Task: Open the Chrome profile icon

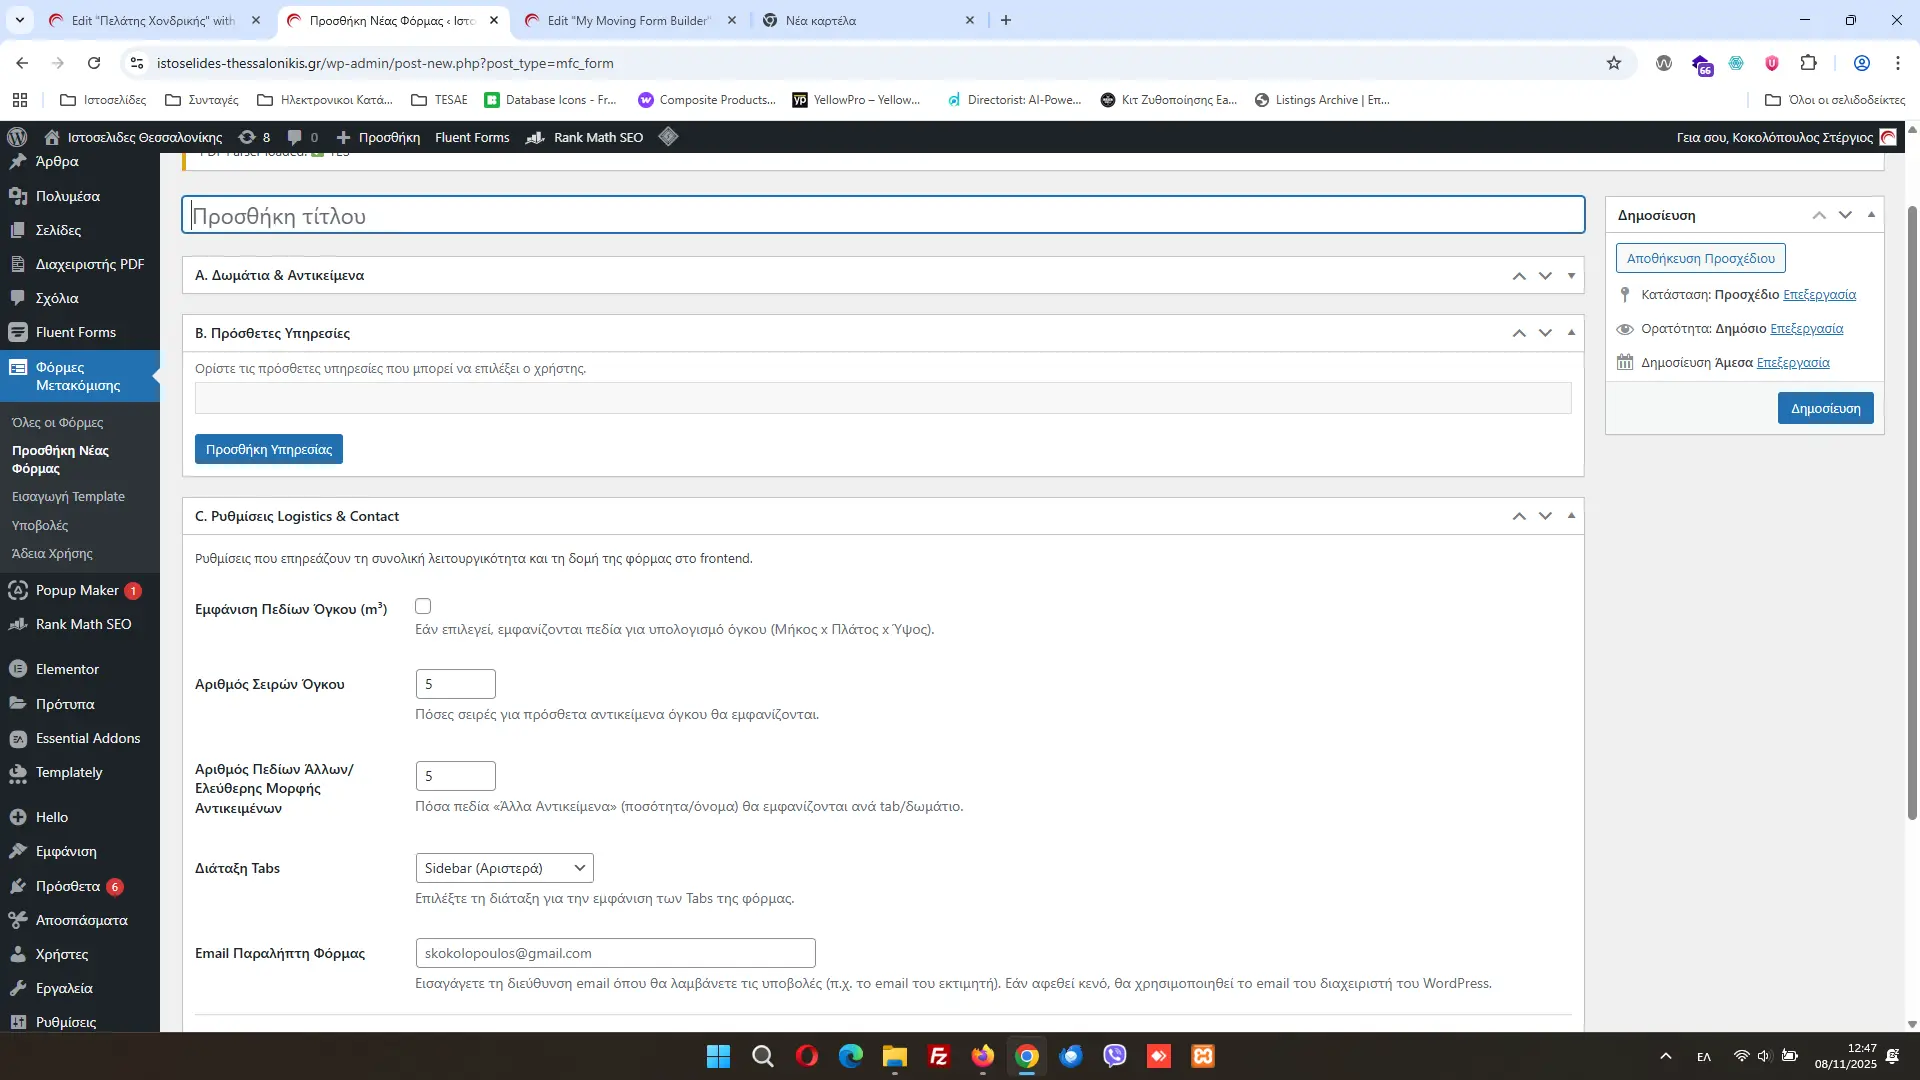Action: [x=1861, y=63]
